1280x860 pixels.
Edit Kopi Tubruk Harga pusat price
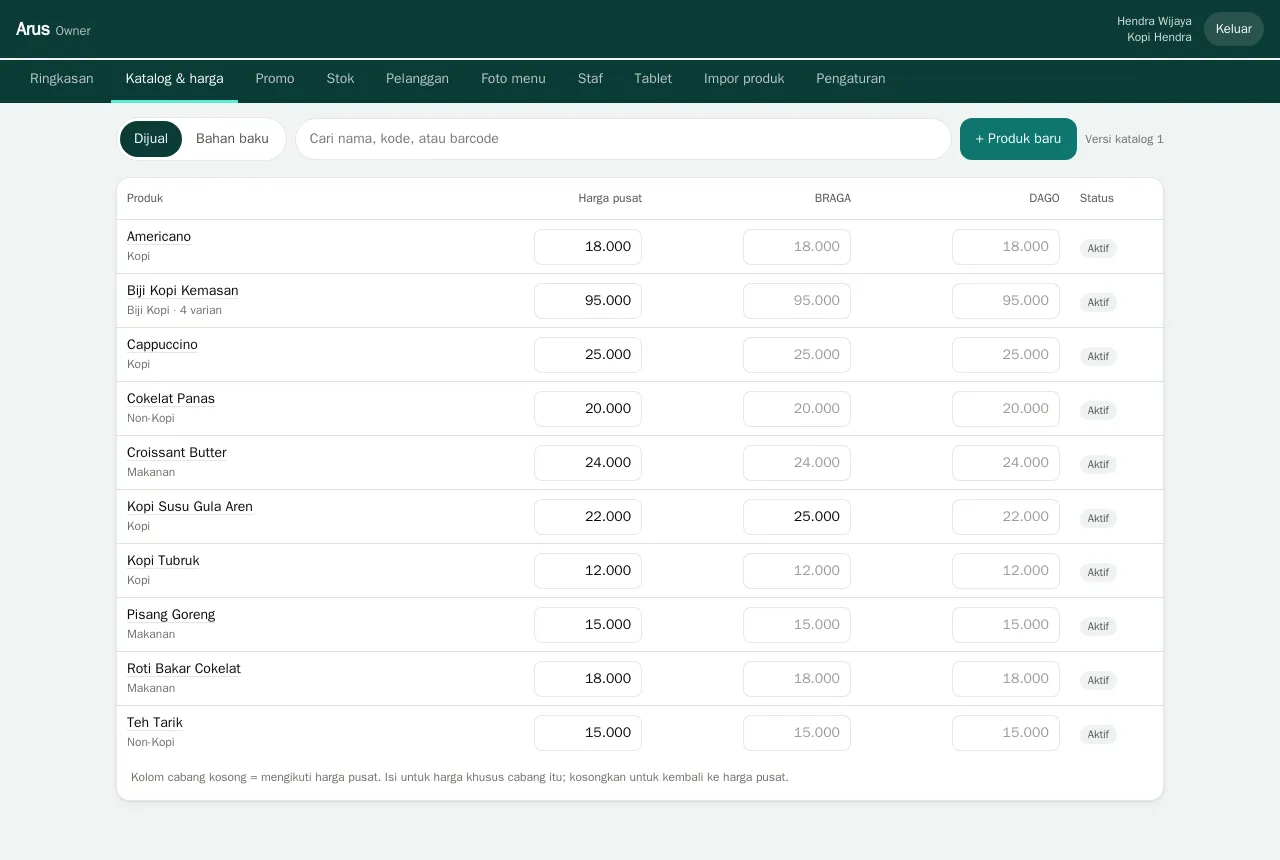pyautogui.click(x=588, y=571)
